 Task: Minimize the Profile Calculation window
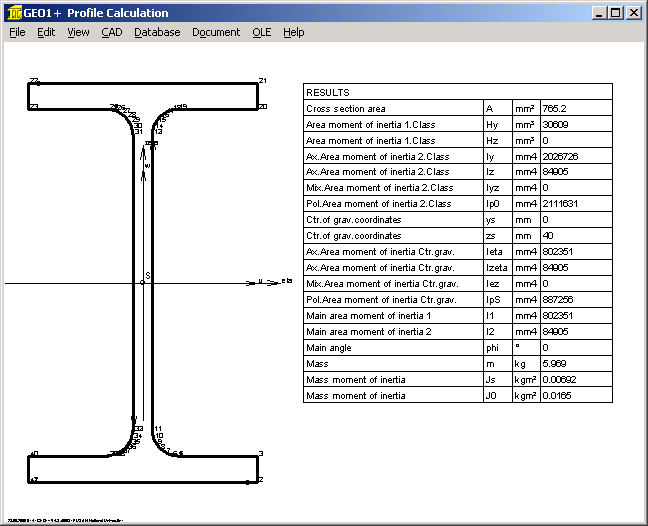599,13
